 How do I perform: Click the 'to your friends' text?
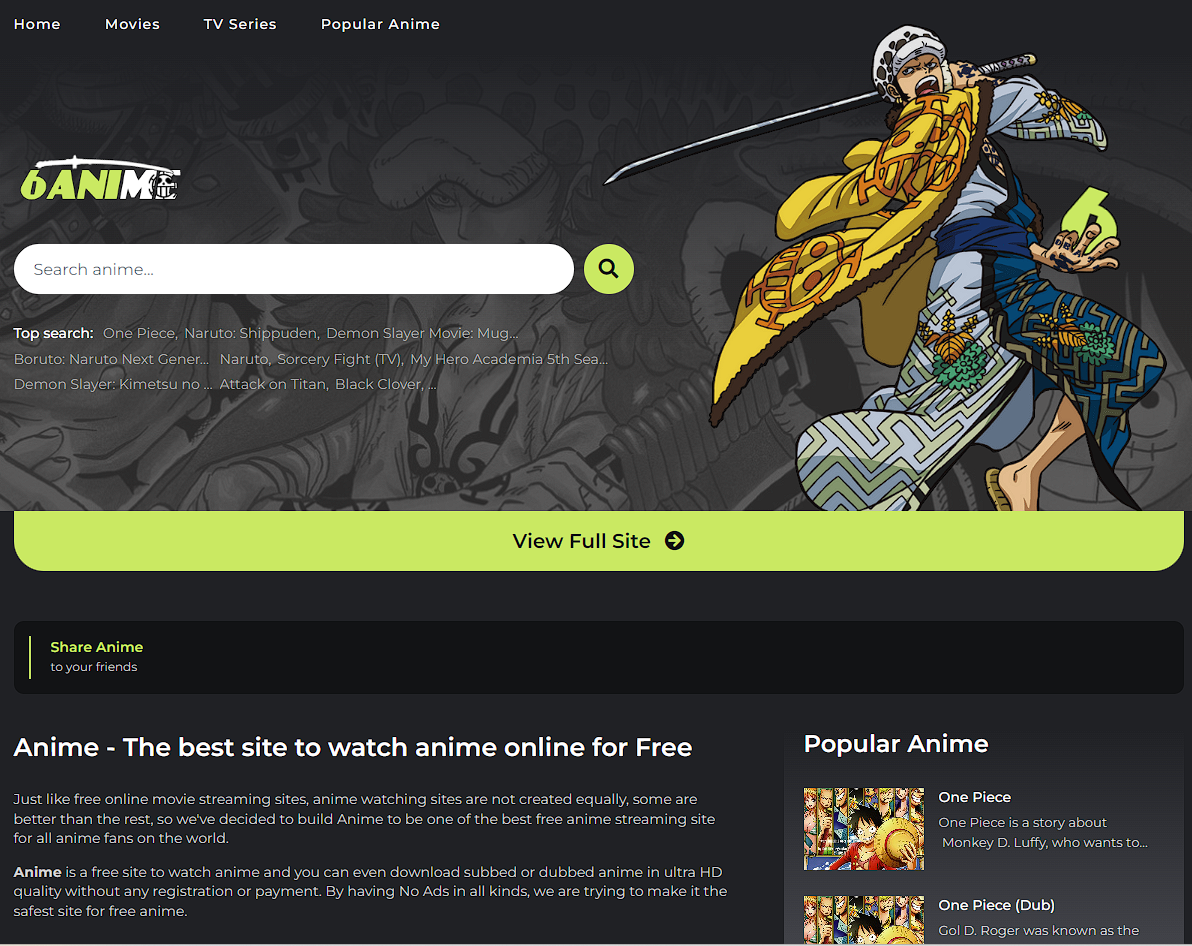point(94,667)
